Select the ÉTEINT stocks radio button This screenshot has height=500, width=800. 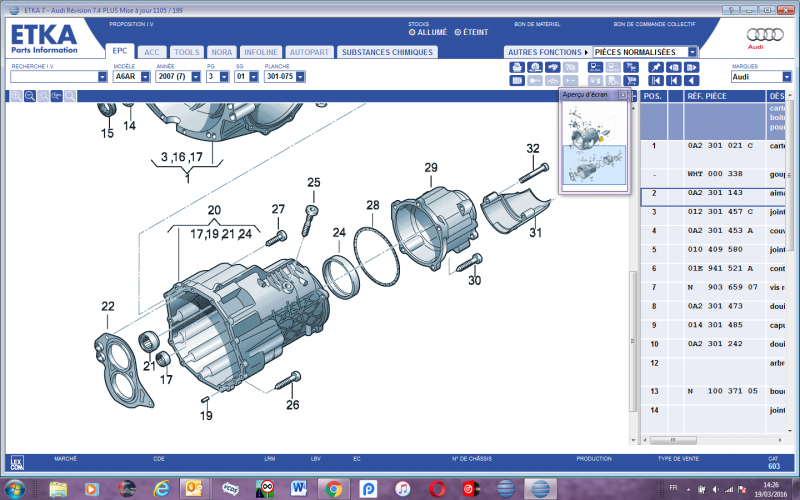[458, 32]
